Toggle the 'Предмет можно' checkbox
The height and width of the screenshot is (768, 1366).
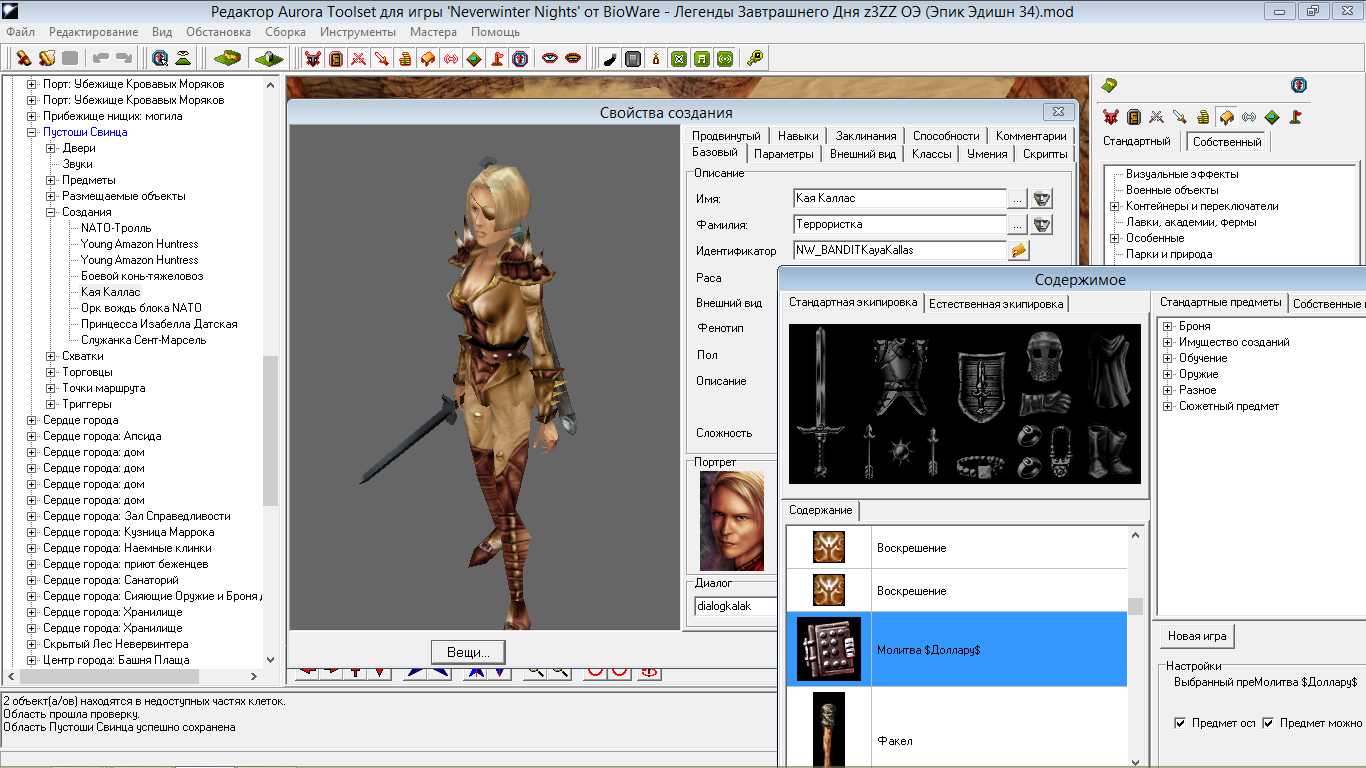point(1269,723)
